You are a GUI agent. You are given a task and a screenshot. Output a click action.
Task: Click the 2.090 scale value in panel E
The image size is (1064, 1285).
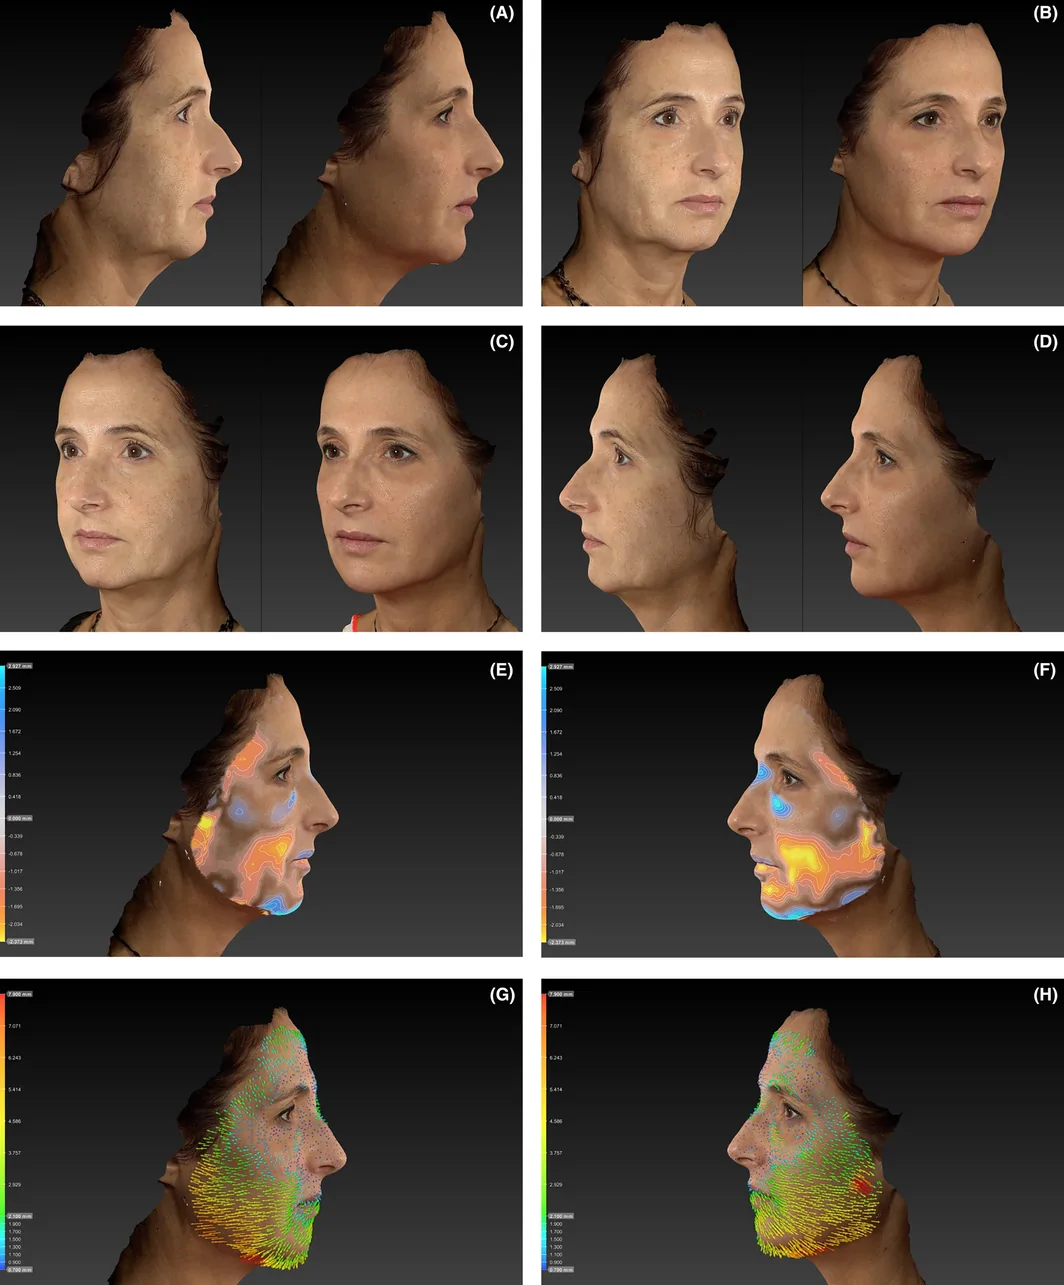15,710
